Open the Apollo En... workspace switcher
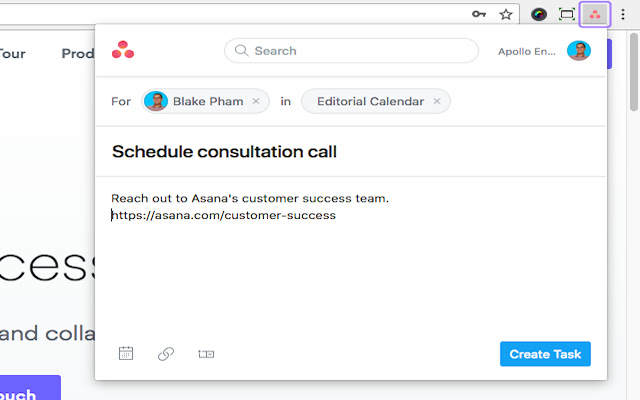This screenshot has width=640, height=400. pos(527,51)
